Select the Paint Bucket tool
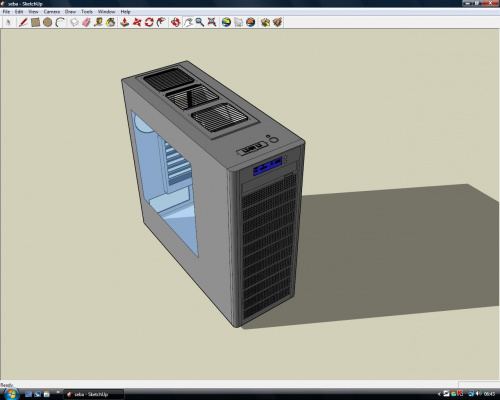The height and width of the screenshot is (400, 500). click(111, 22)
